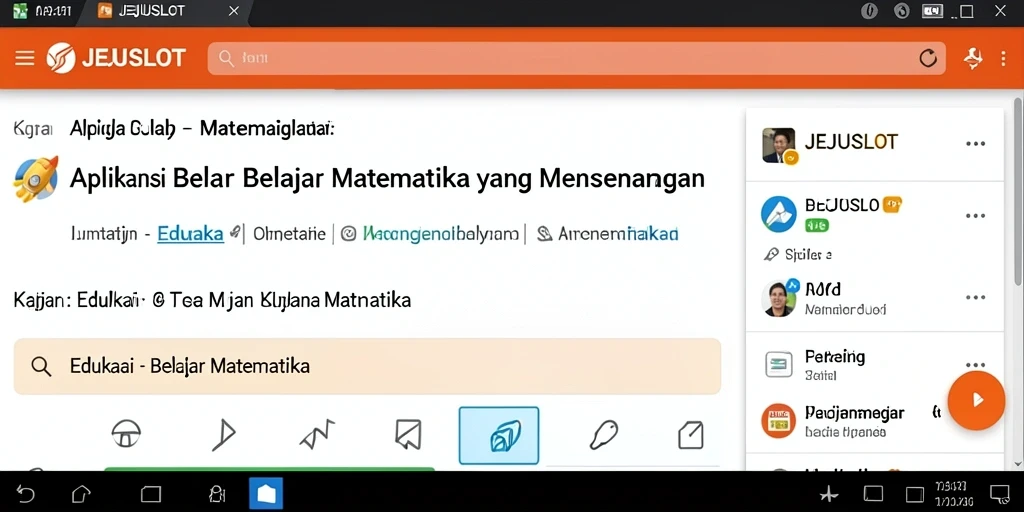
Task: Click the title Aplikansi Belar Belajar Matematika
Action: tap(387, 178)
